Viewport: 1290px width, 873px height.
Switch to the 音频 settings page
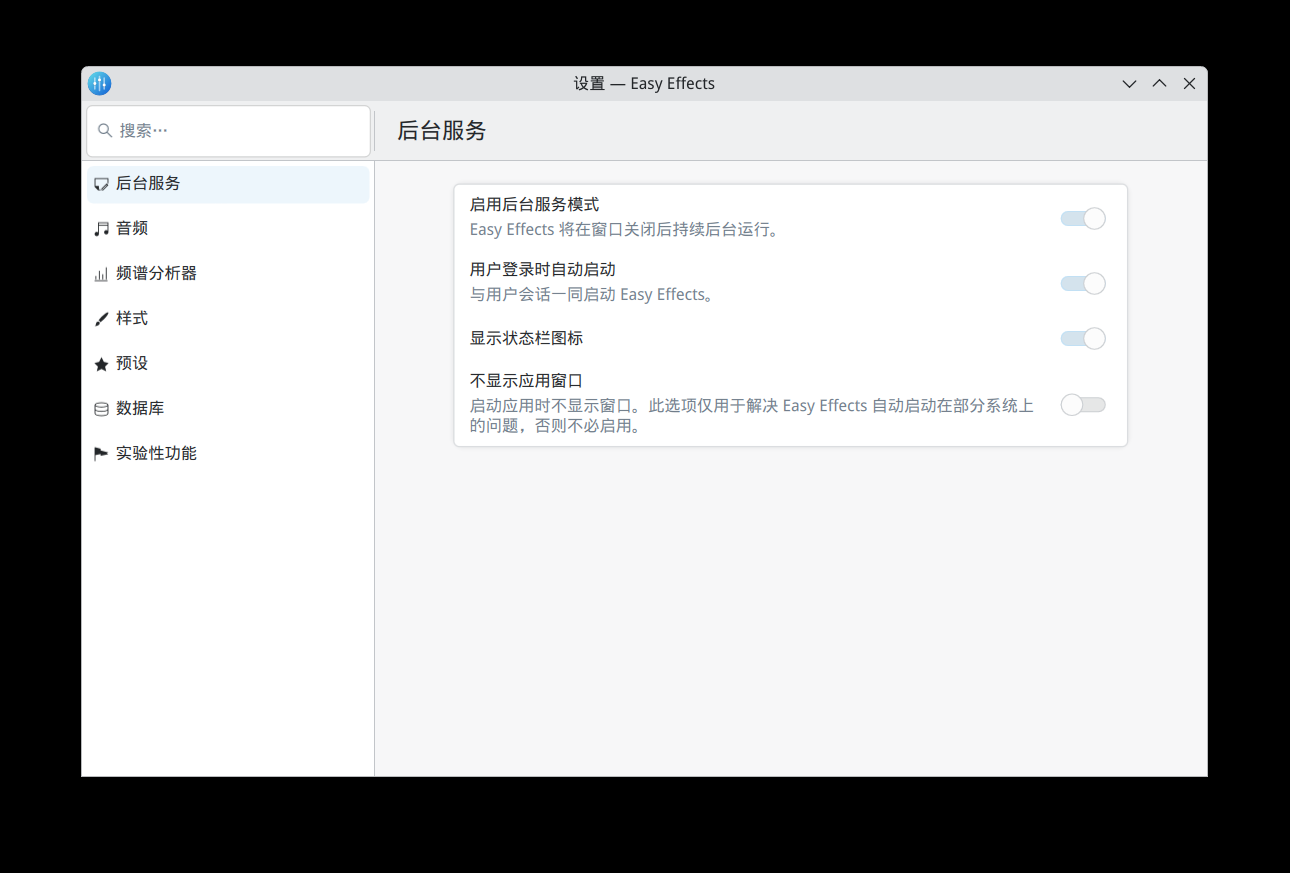pyautogui.click(x=228, y=229)
